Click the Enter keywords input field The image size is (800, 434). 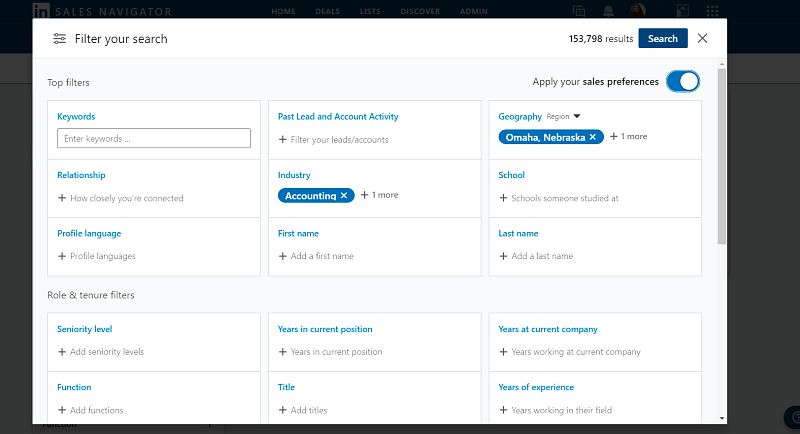click(153, 139)
